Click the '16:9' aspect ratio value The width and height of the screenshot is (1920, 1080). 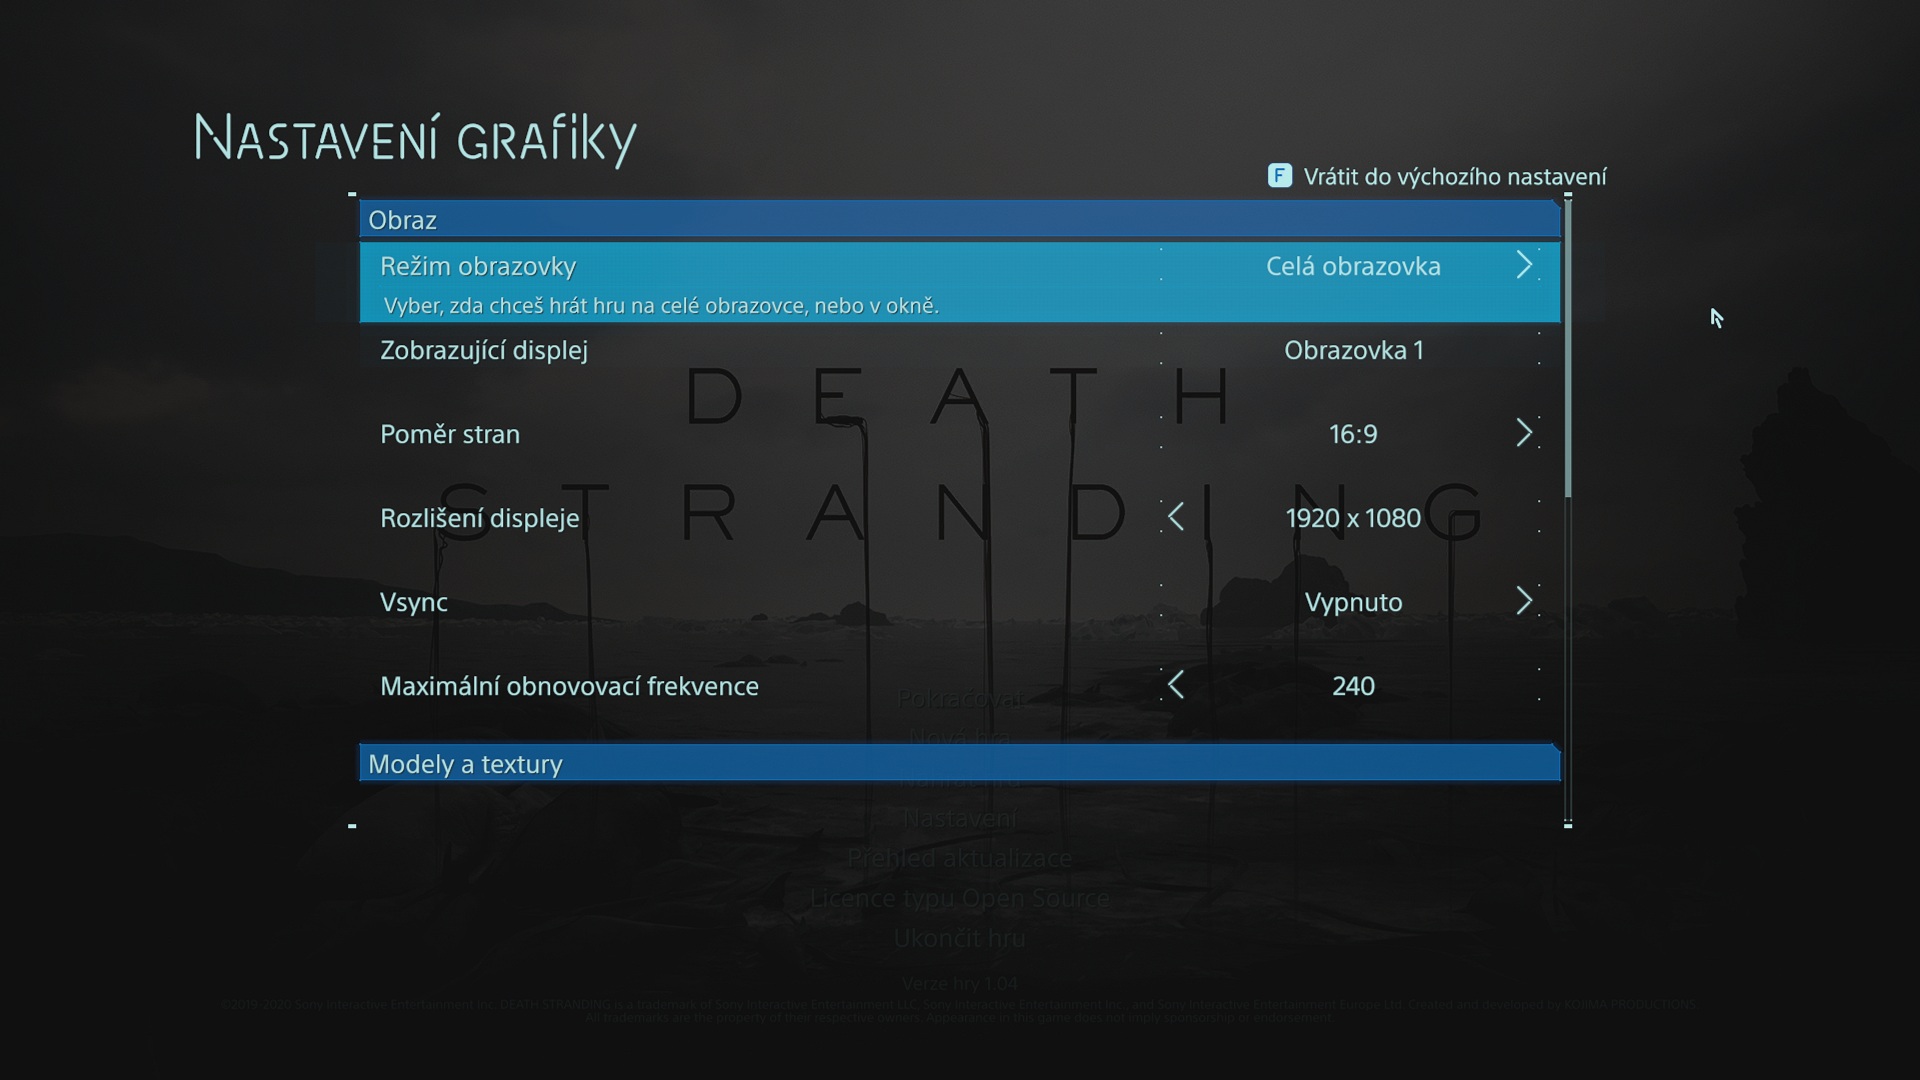tap(1353, 434)
